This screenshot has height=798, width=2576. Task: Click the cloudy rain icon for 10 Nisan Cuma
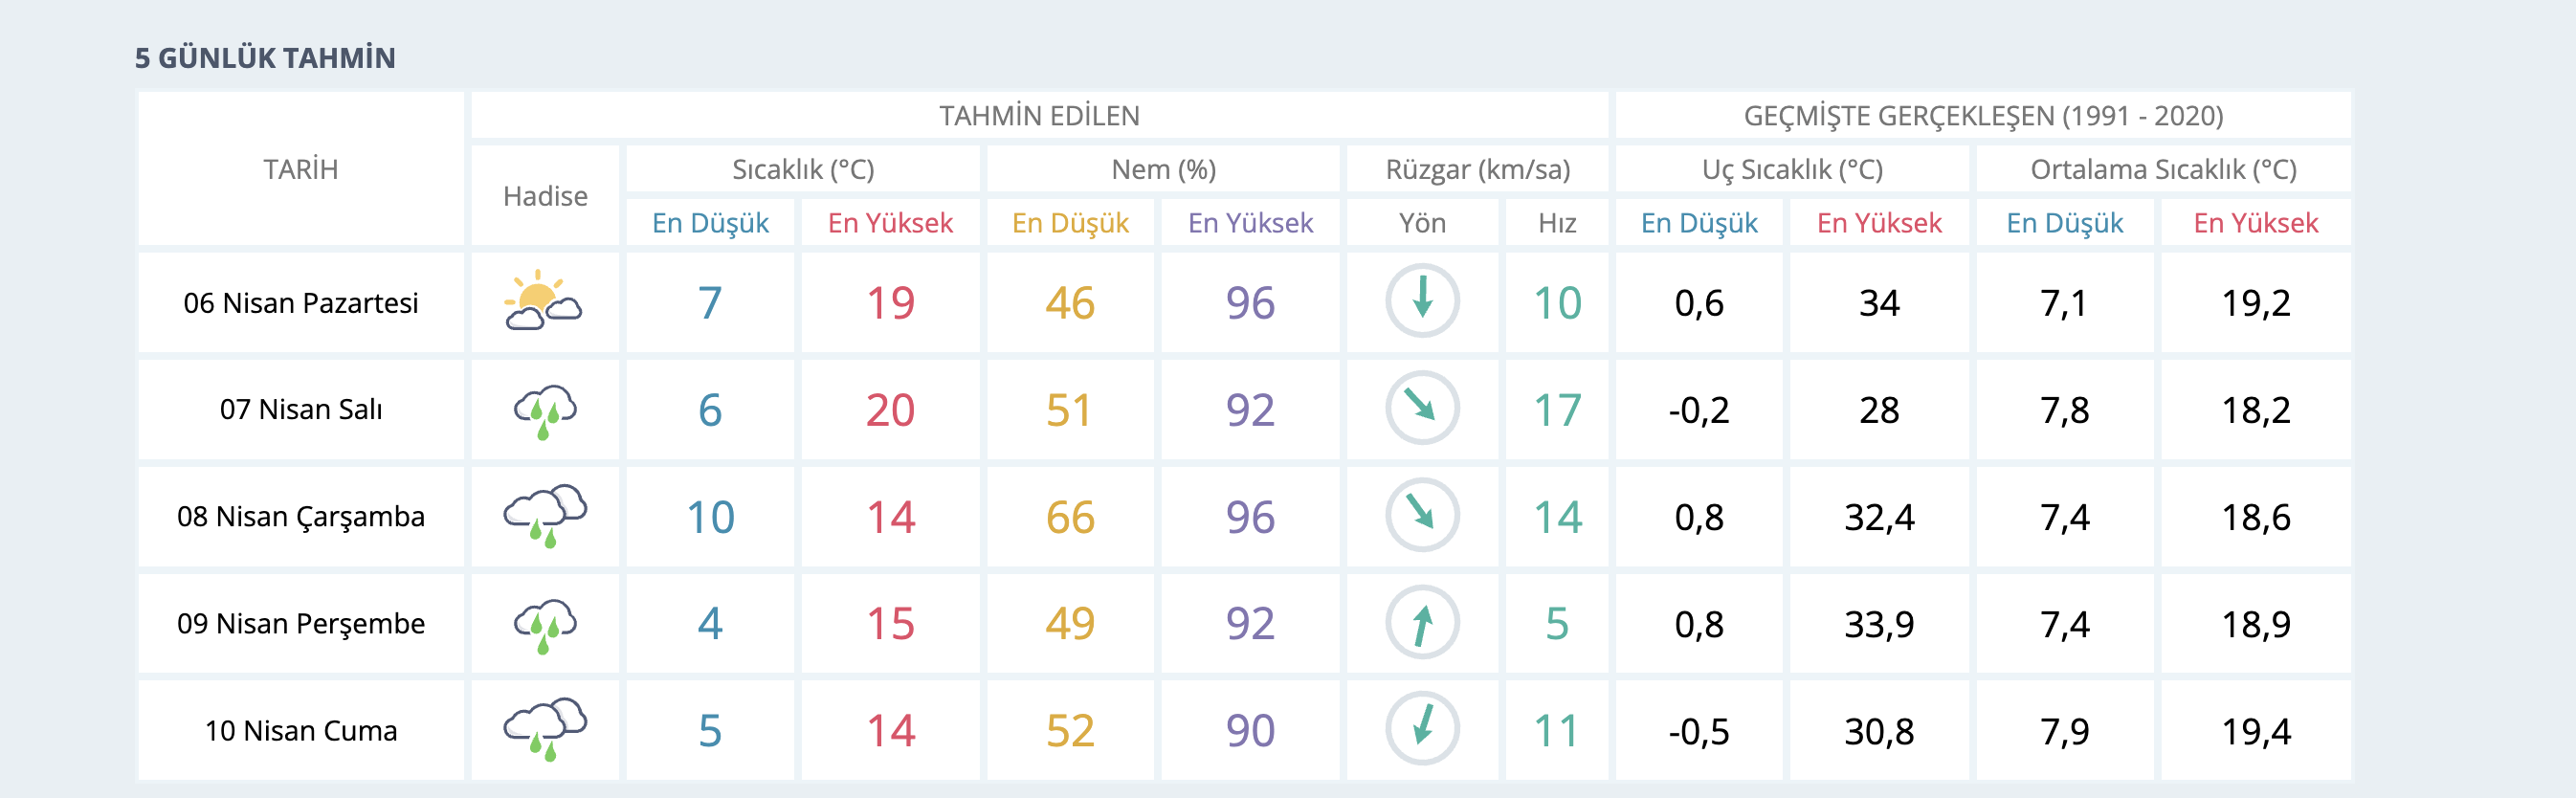tap(545, 730)
